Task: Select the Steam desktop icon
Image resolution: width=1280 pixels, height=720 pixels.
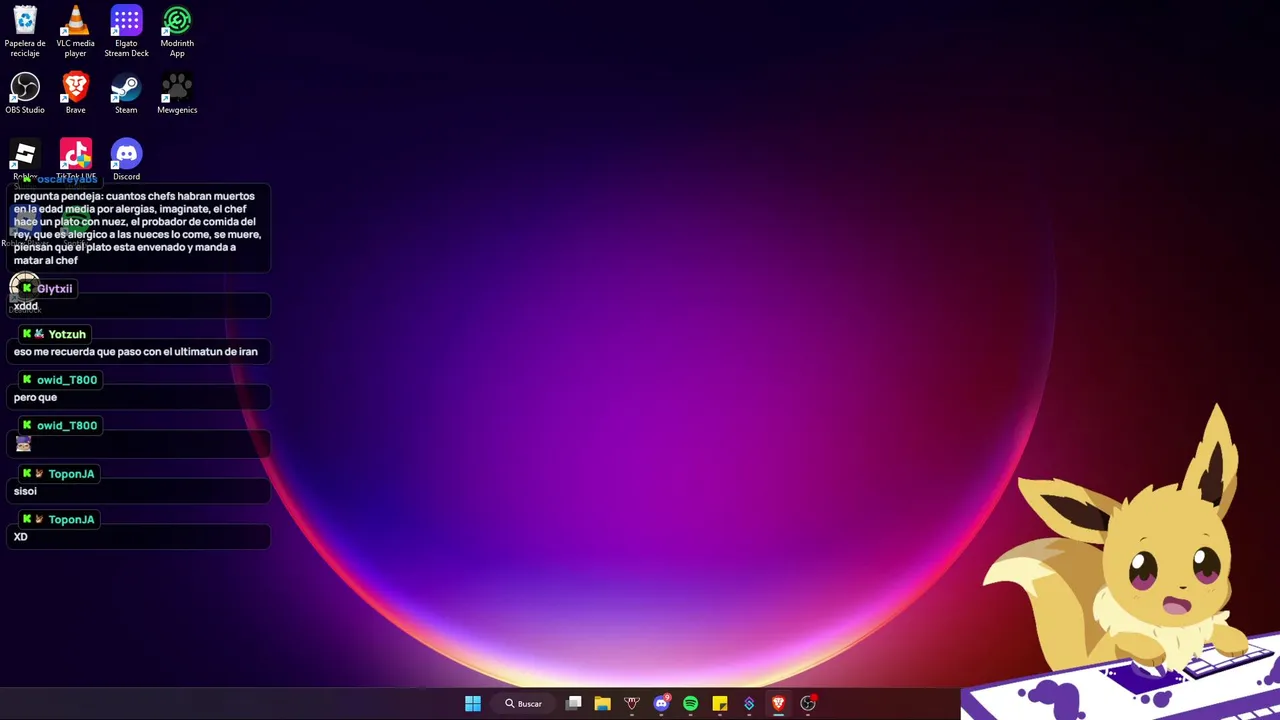Action: tap(126, 93)
